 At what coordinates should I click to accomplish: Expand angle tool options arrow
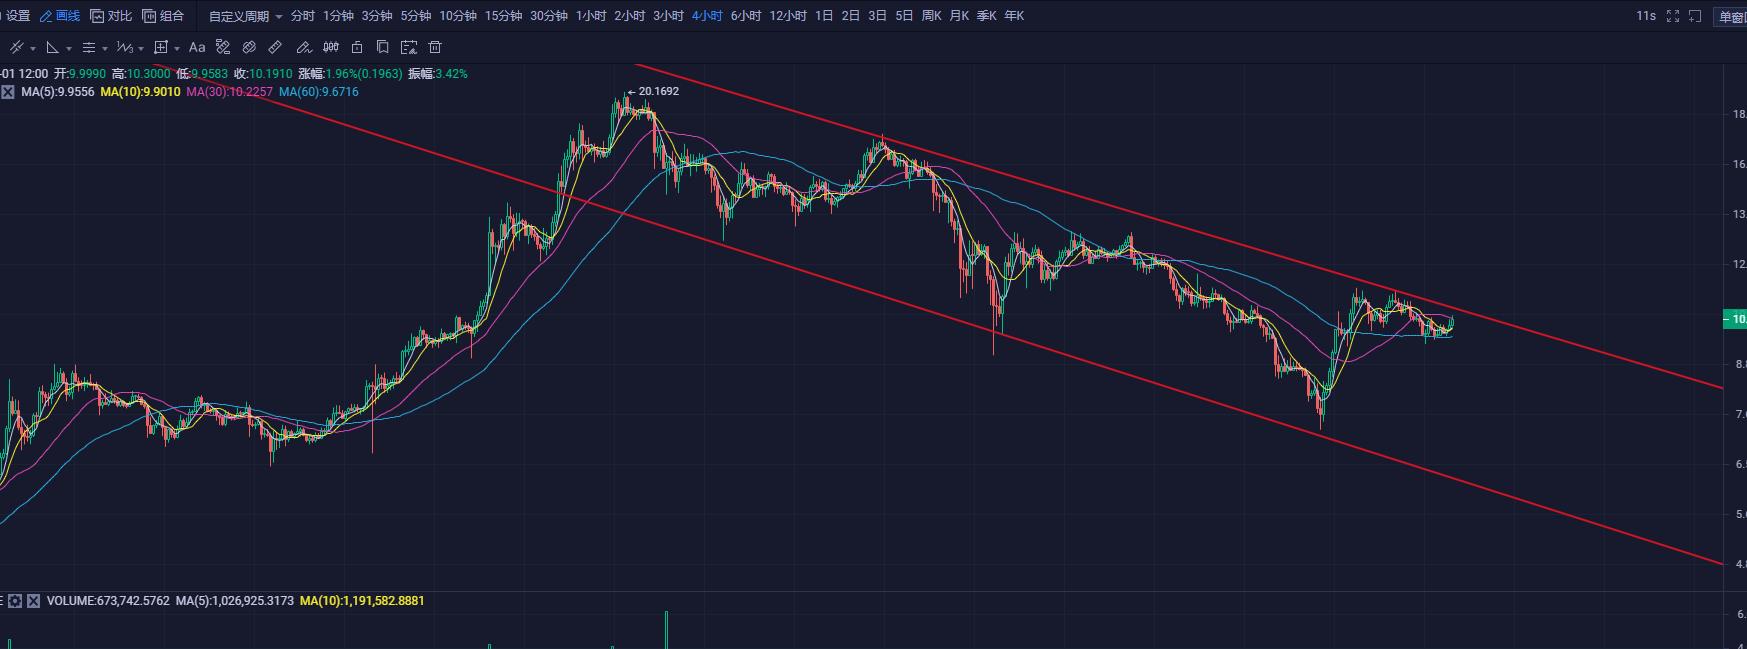(69, 48)
